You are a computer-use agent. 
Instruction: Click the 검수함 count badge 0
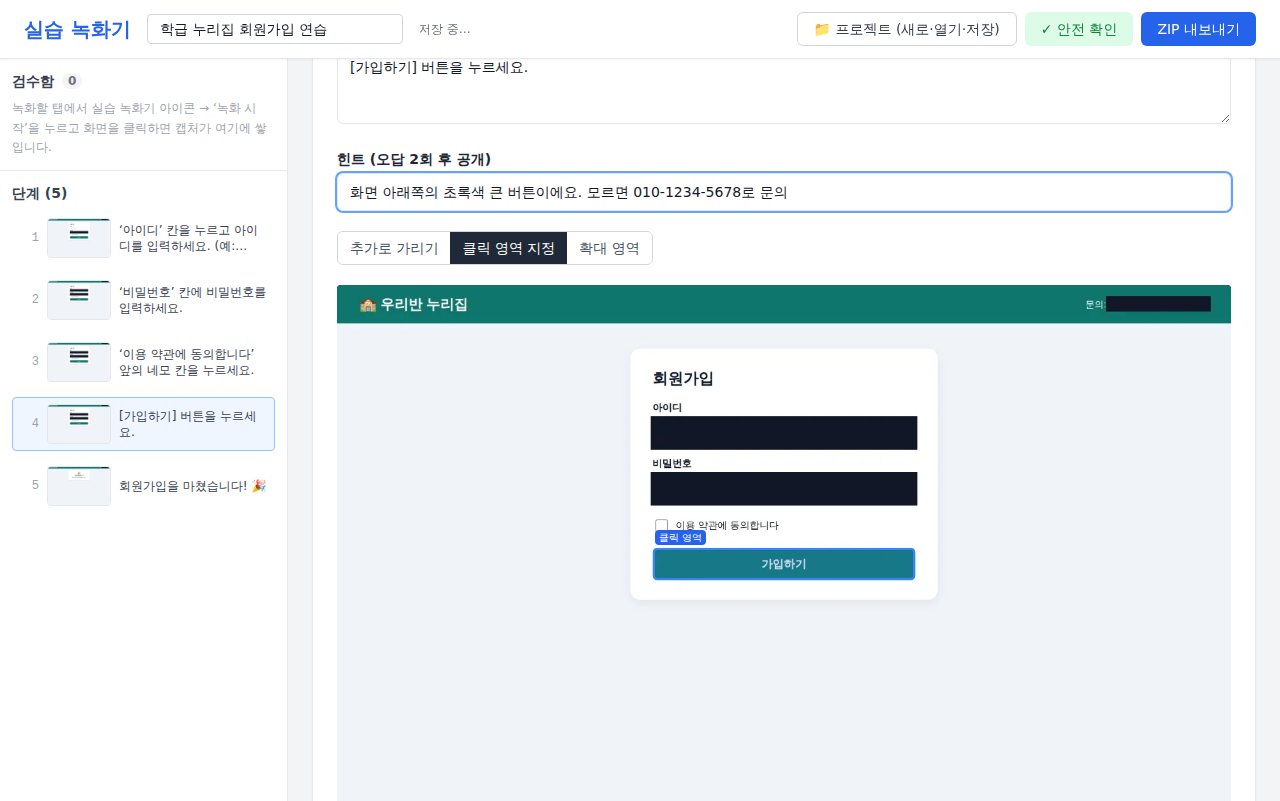(72, 81)
